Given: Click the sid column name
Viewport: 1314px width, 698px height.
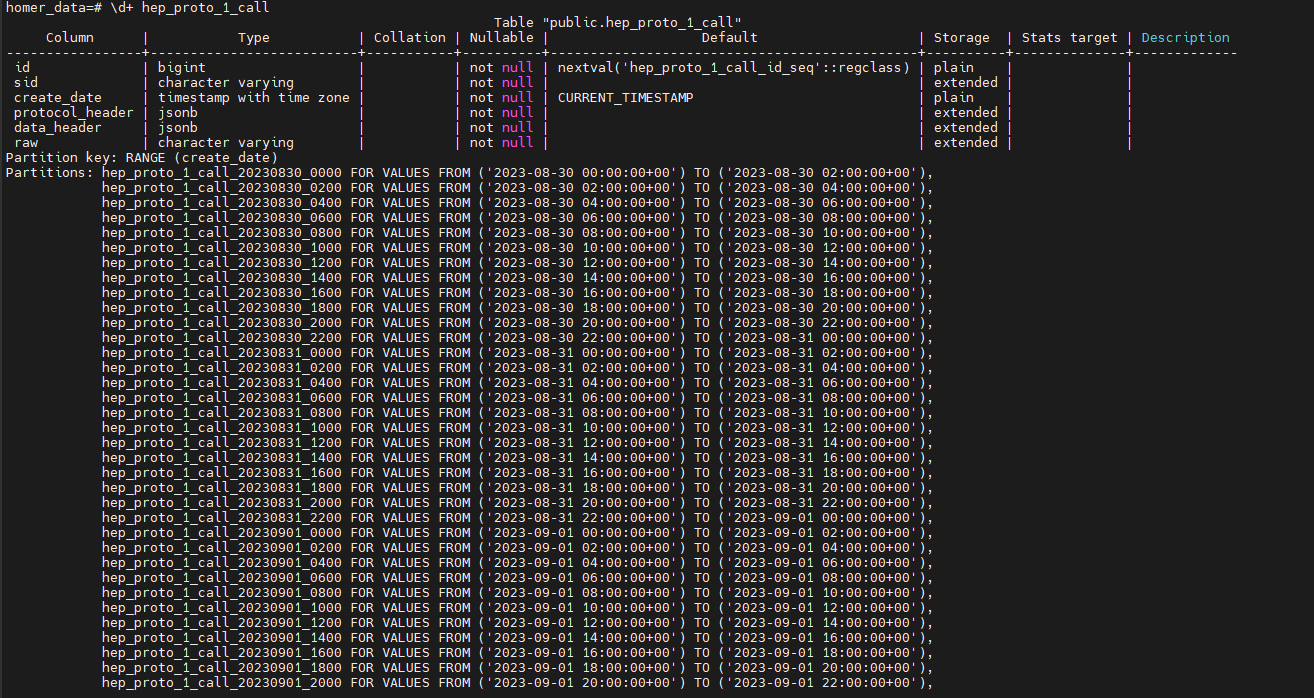Looking at the screenshot, I should (x=26, y=82).
